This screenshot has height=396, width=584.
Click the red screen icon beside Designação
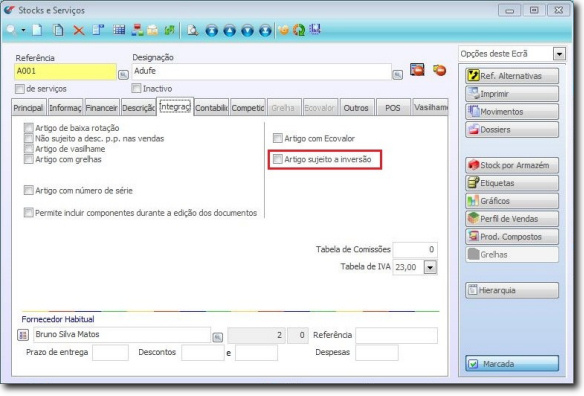pyautogui.click(x=417, y=70)
